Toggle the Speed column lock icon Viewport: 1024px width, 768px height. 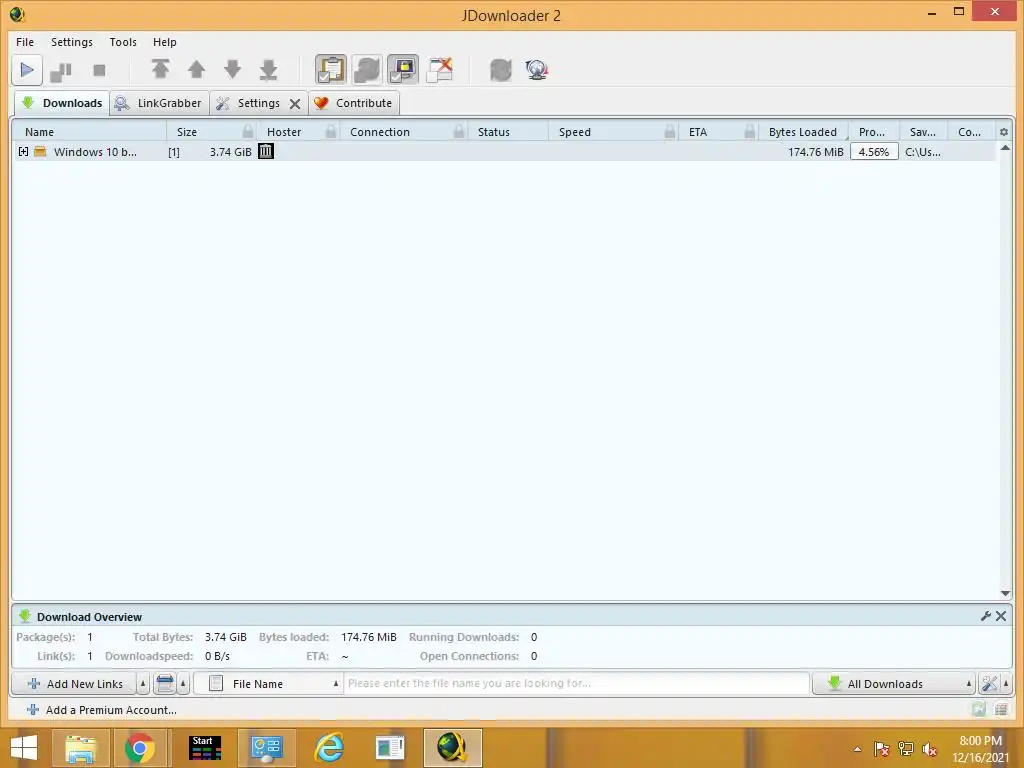tap(670, 131)
